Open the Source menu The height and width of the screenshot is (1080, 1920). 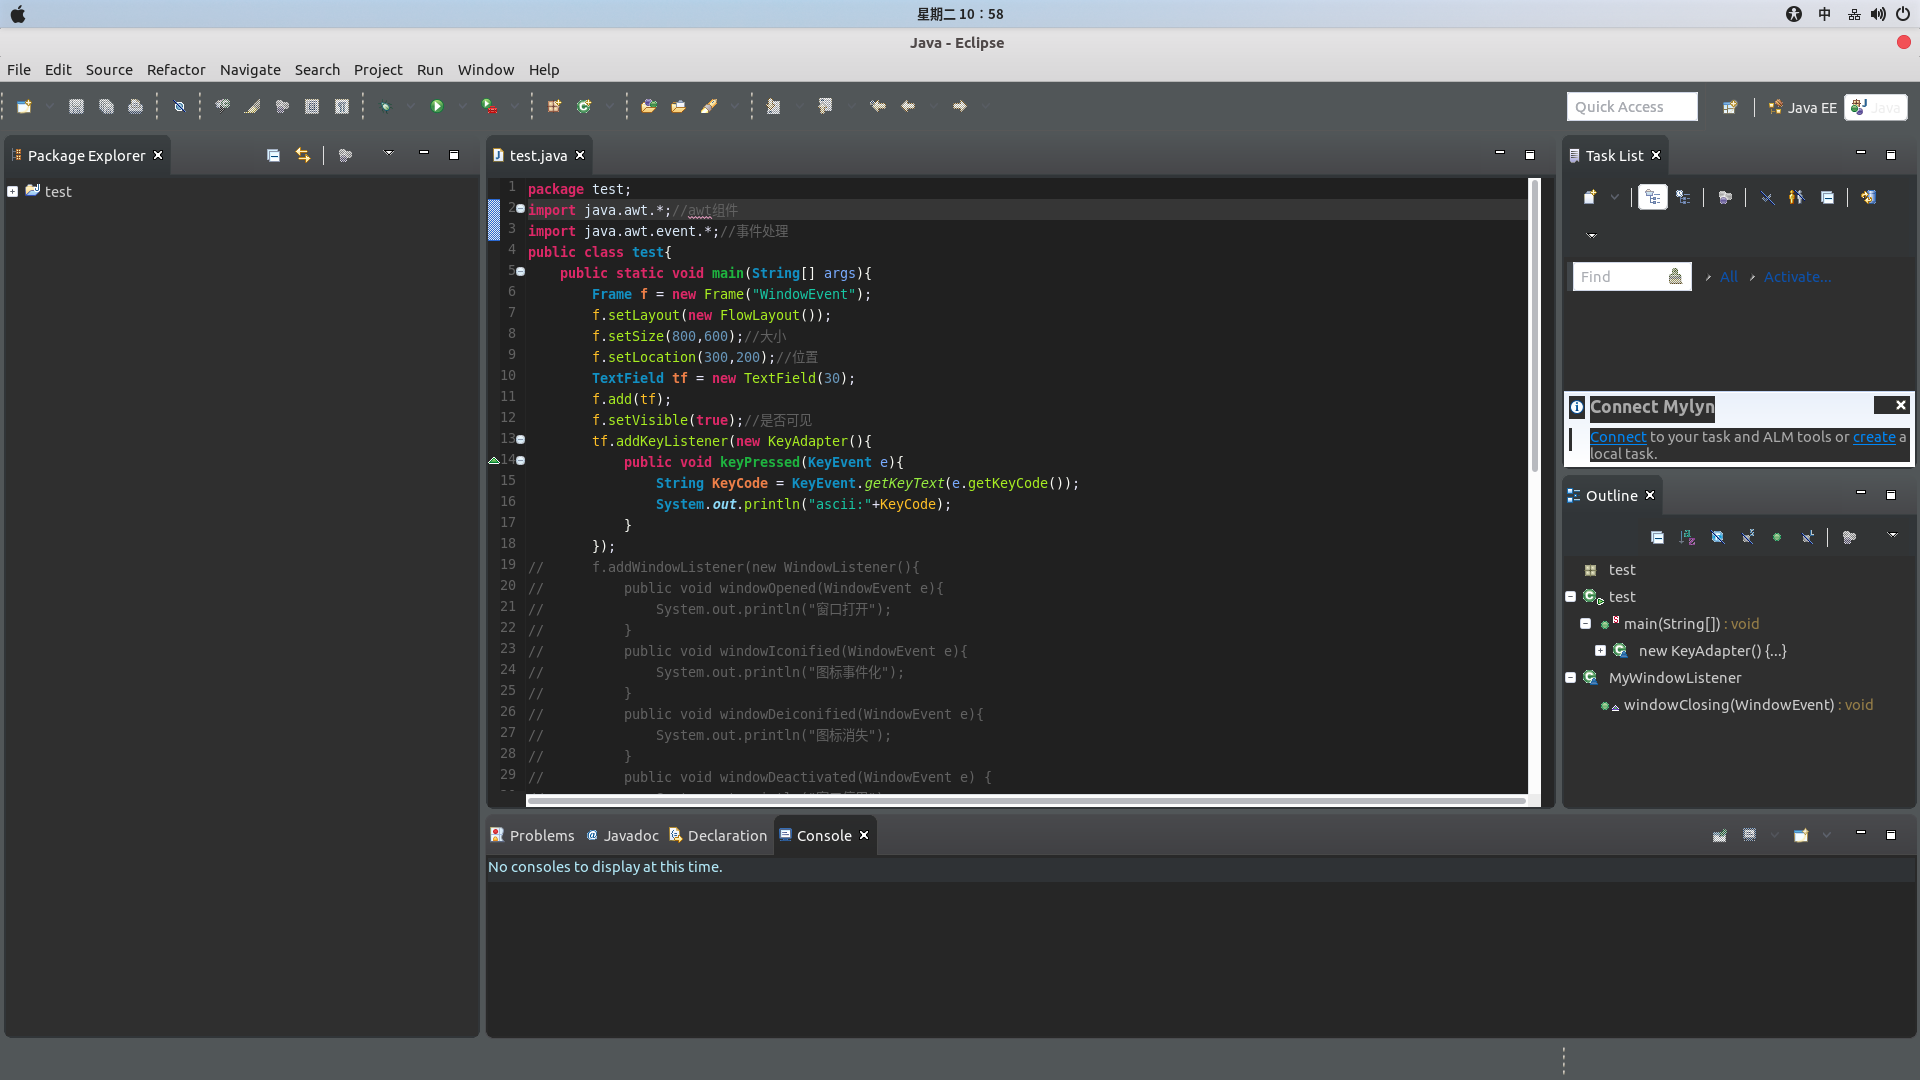coord(109,69)
